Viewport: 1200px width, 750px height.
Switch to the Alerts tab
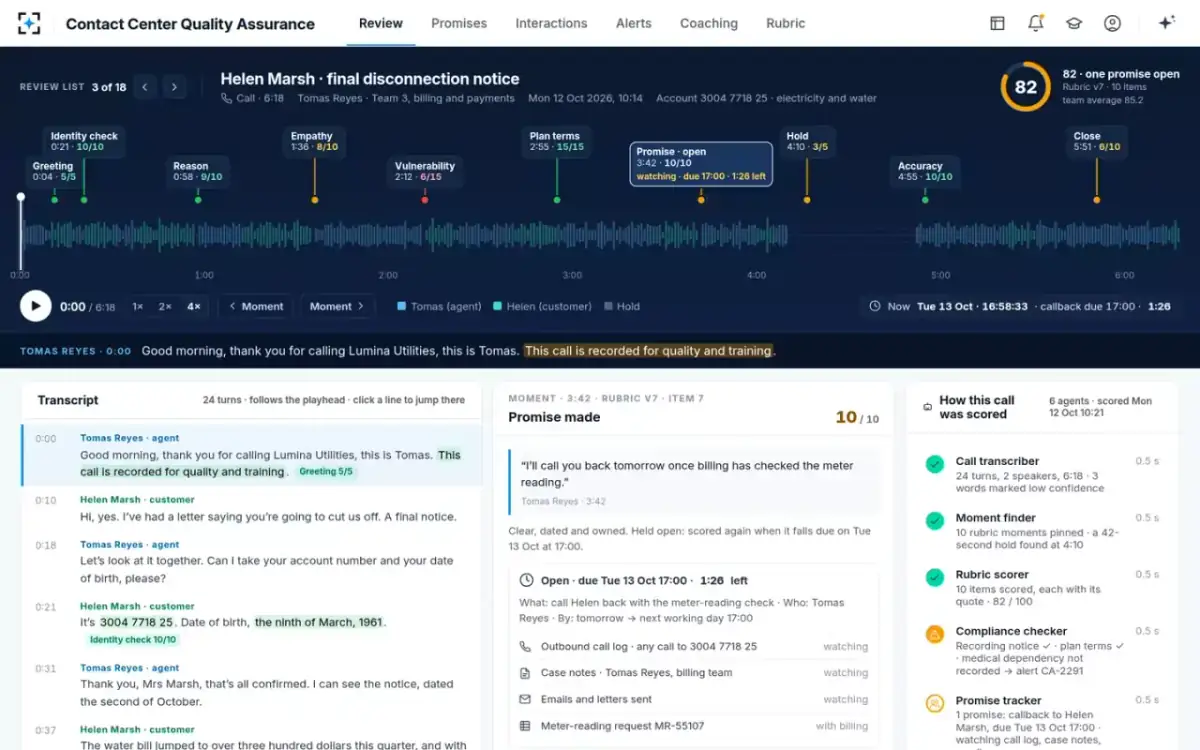pyautogui.click(x=634, y=23)
